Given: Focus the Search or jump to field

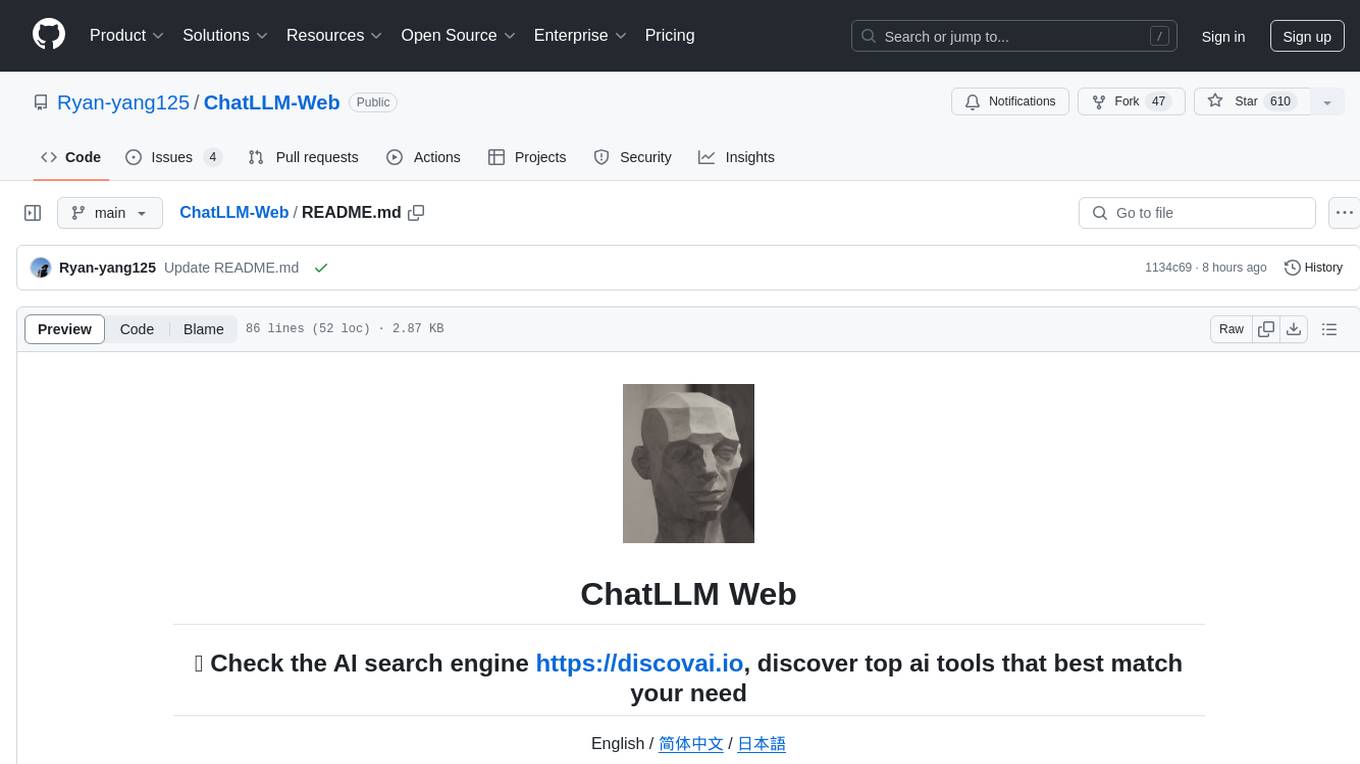Looking at the screenshot, I should pyautogui.click(x=1014, y=36).
